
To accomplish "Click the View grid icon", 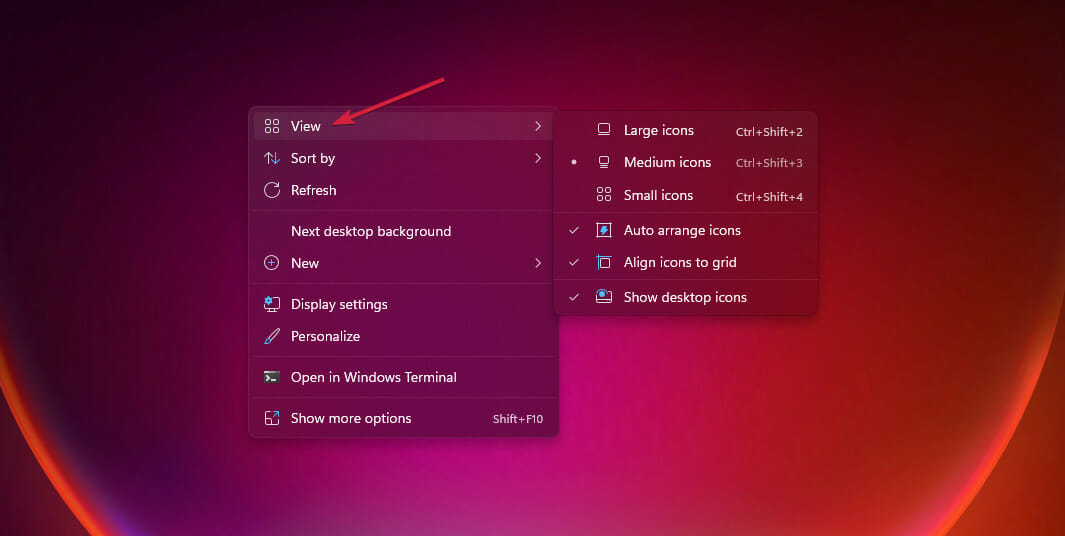I will tap(272, 126).
